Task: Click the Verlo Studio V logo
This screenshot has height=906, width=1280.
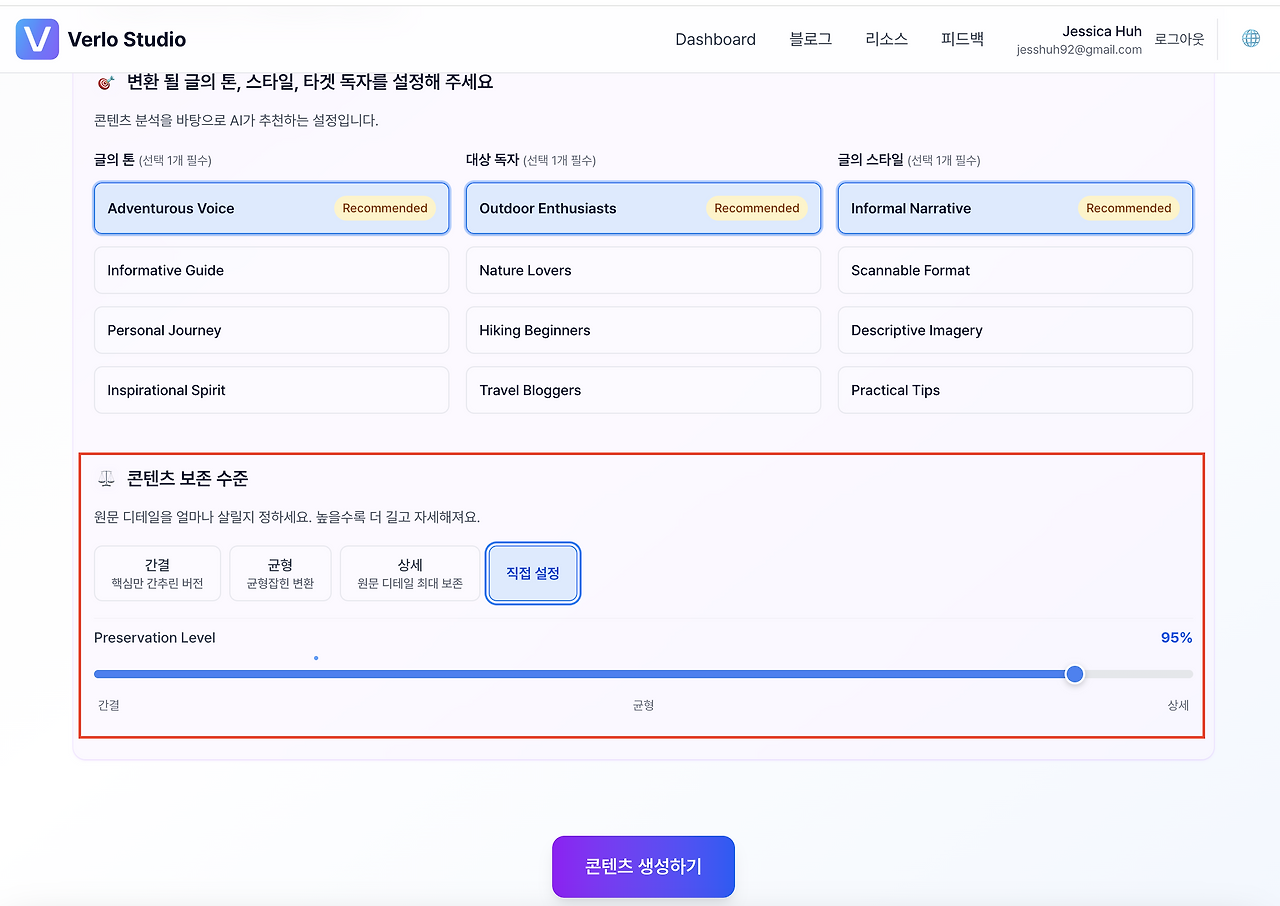Action: tap(36, 39)
